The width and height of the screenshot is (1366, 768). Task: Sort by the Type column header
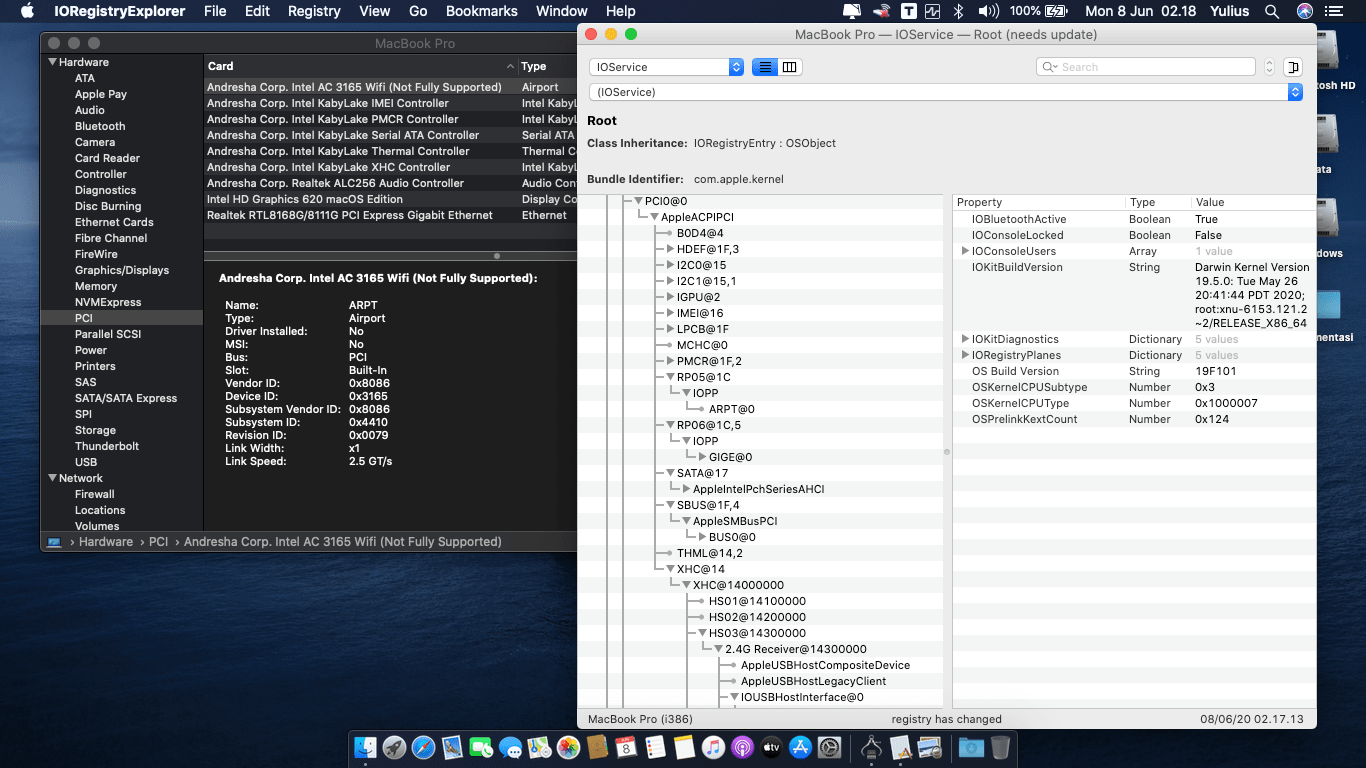click(547, 66)
